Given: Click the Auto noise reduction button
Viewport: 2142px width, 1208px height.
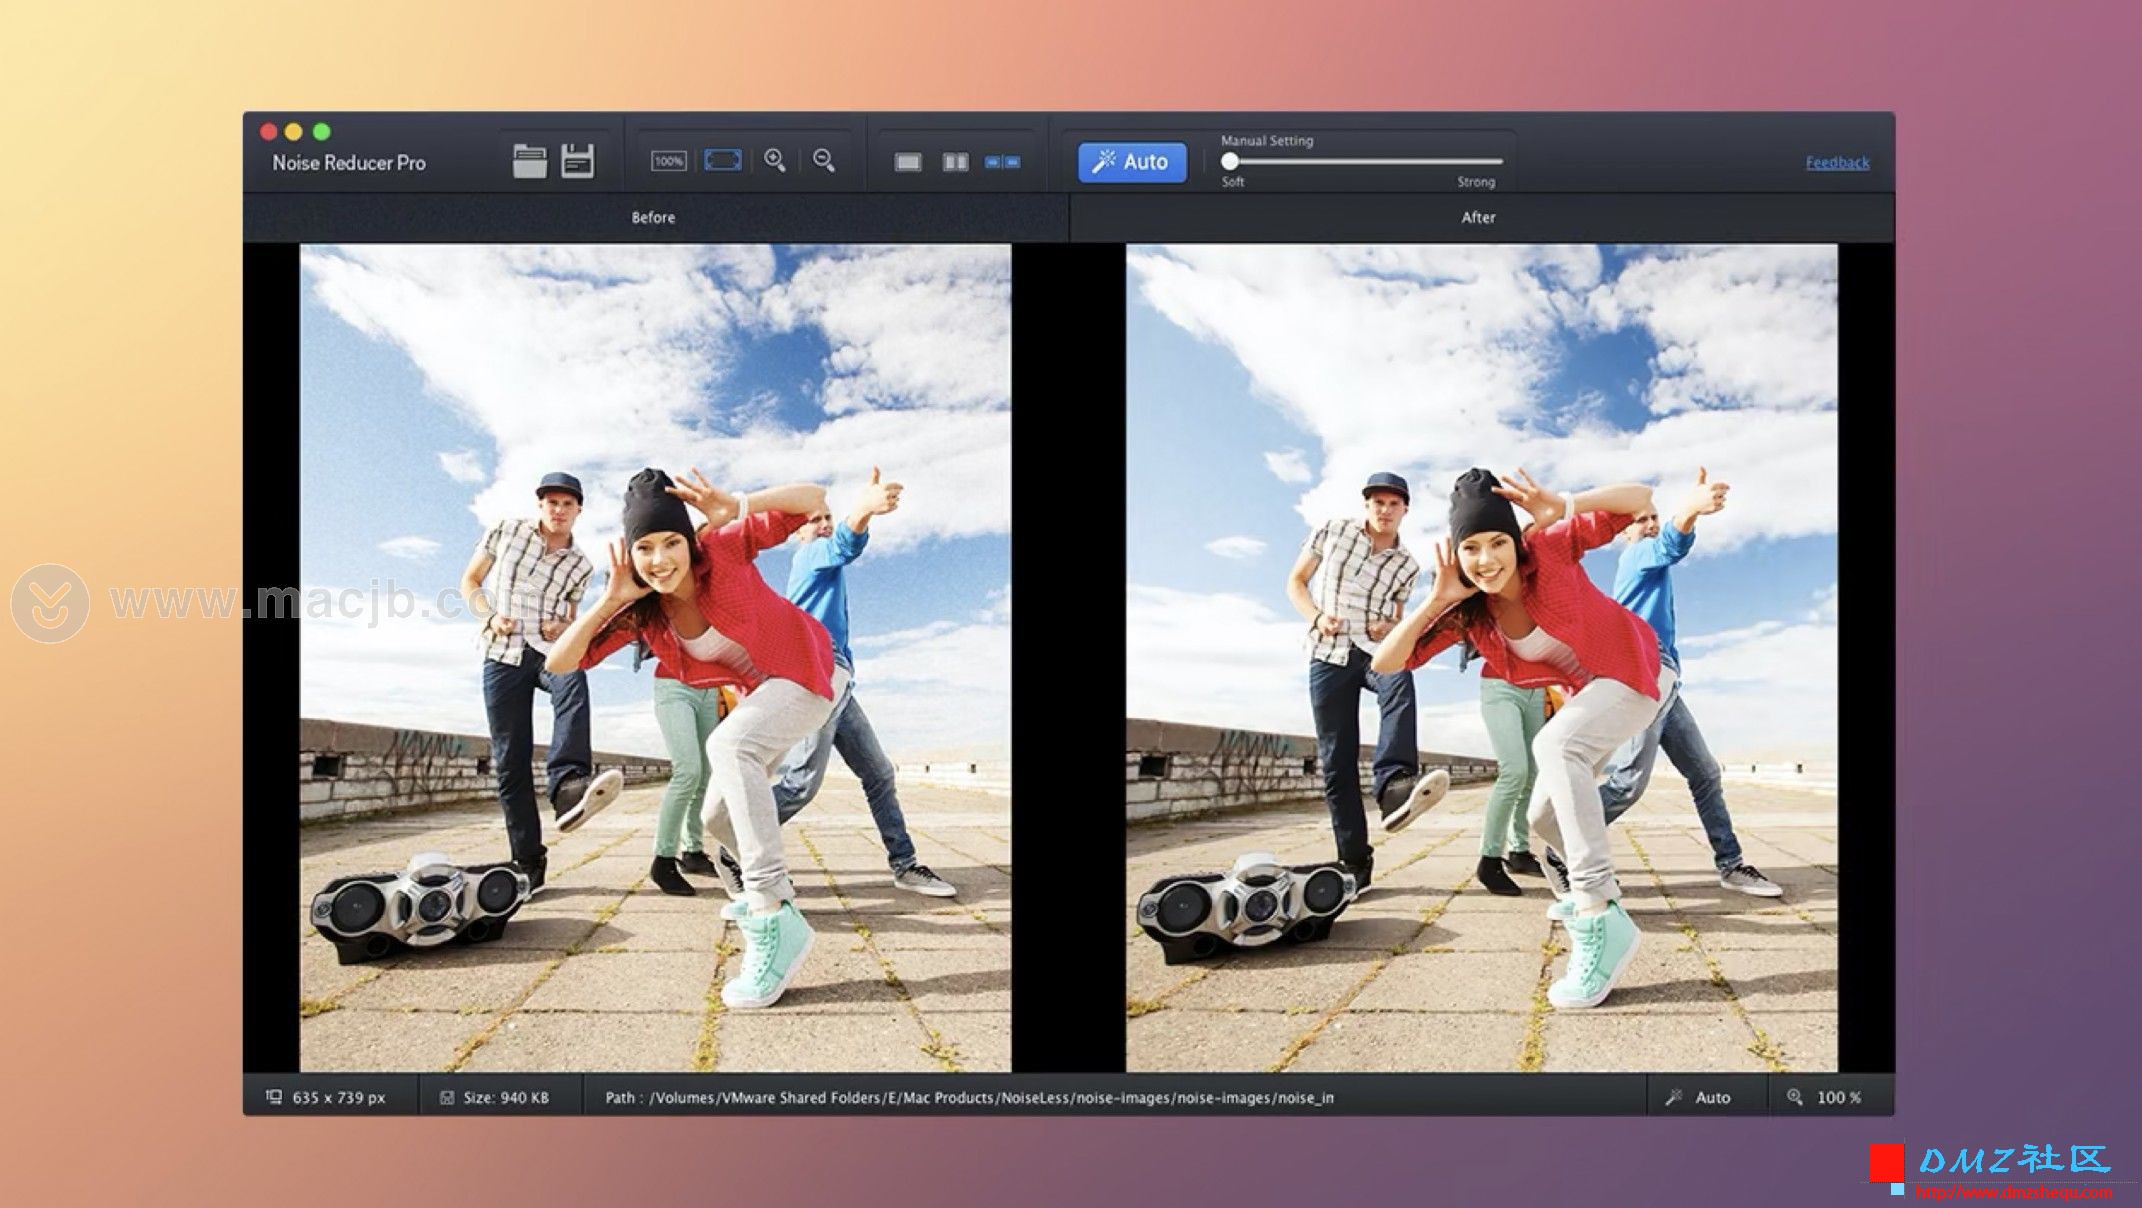Looking at the screenshot, I should (1132, 162).
